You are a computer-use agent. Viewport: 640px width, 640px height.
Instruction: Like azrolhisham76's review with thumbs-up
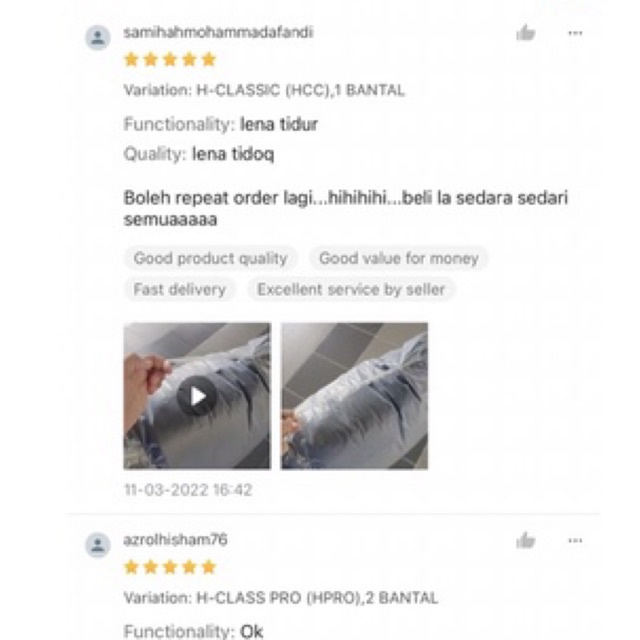526,540
